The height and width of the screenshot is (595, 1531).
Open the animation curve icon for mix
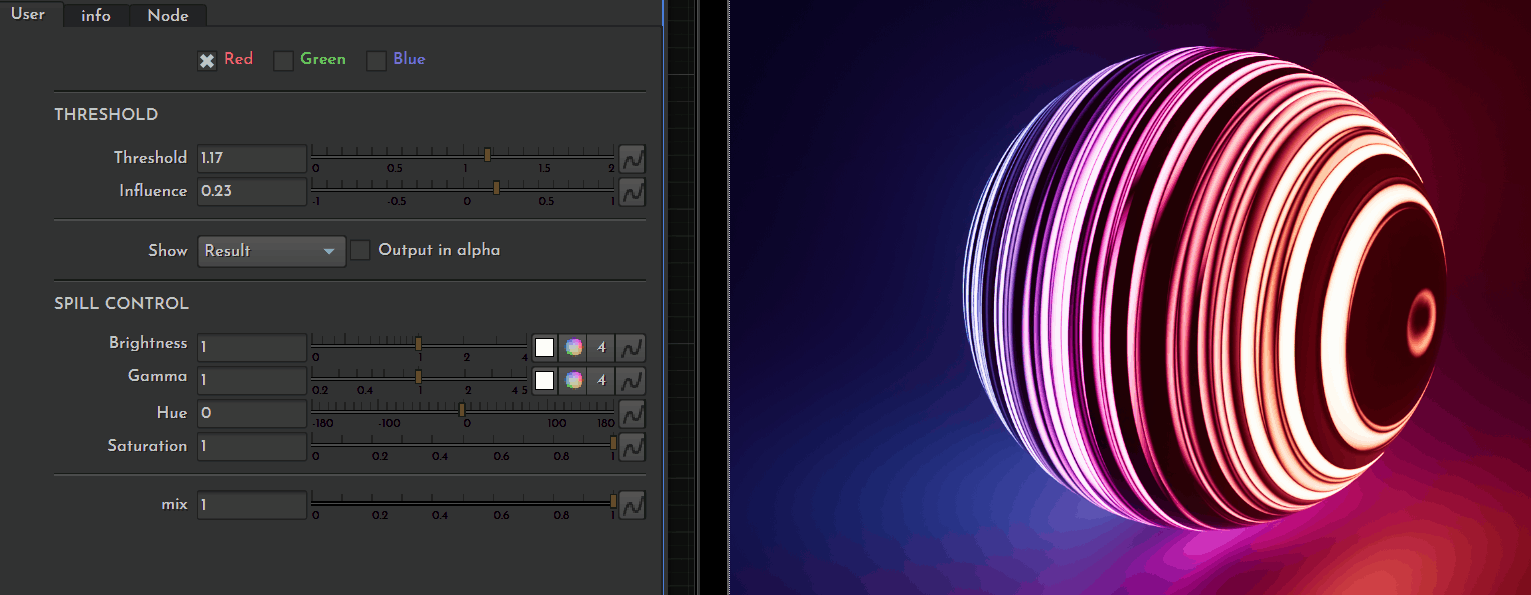point(631,506)
